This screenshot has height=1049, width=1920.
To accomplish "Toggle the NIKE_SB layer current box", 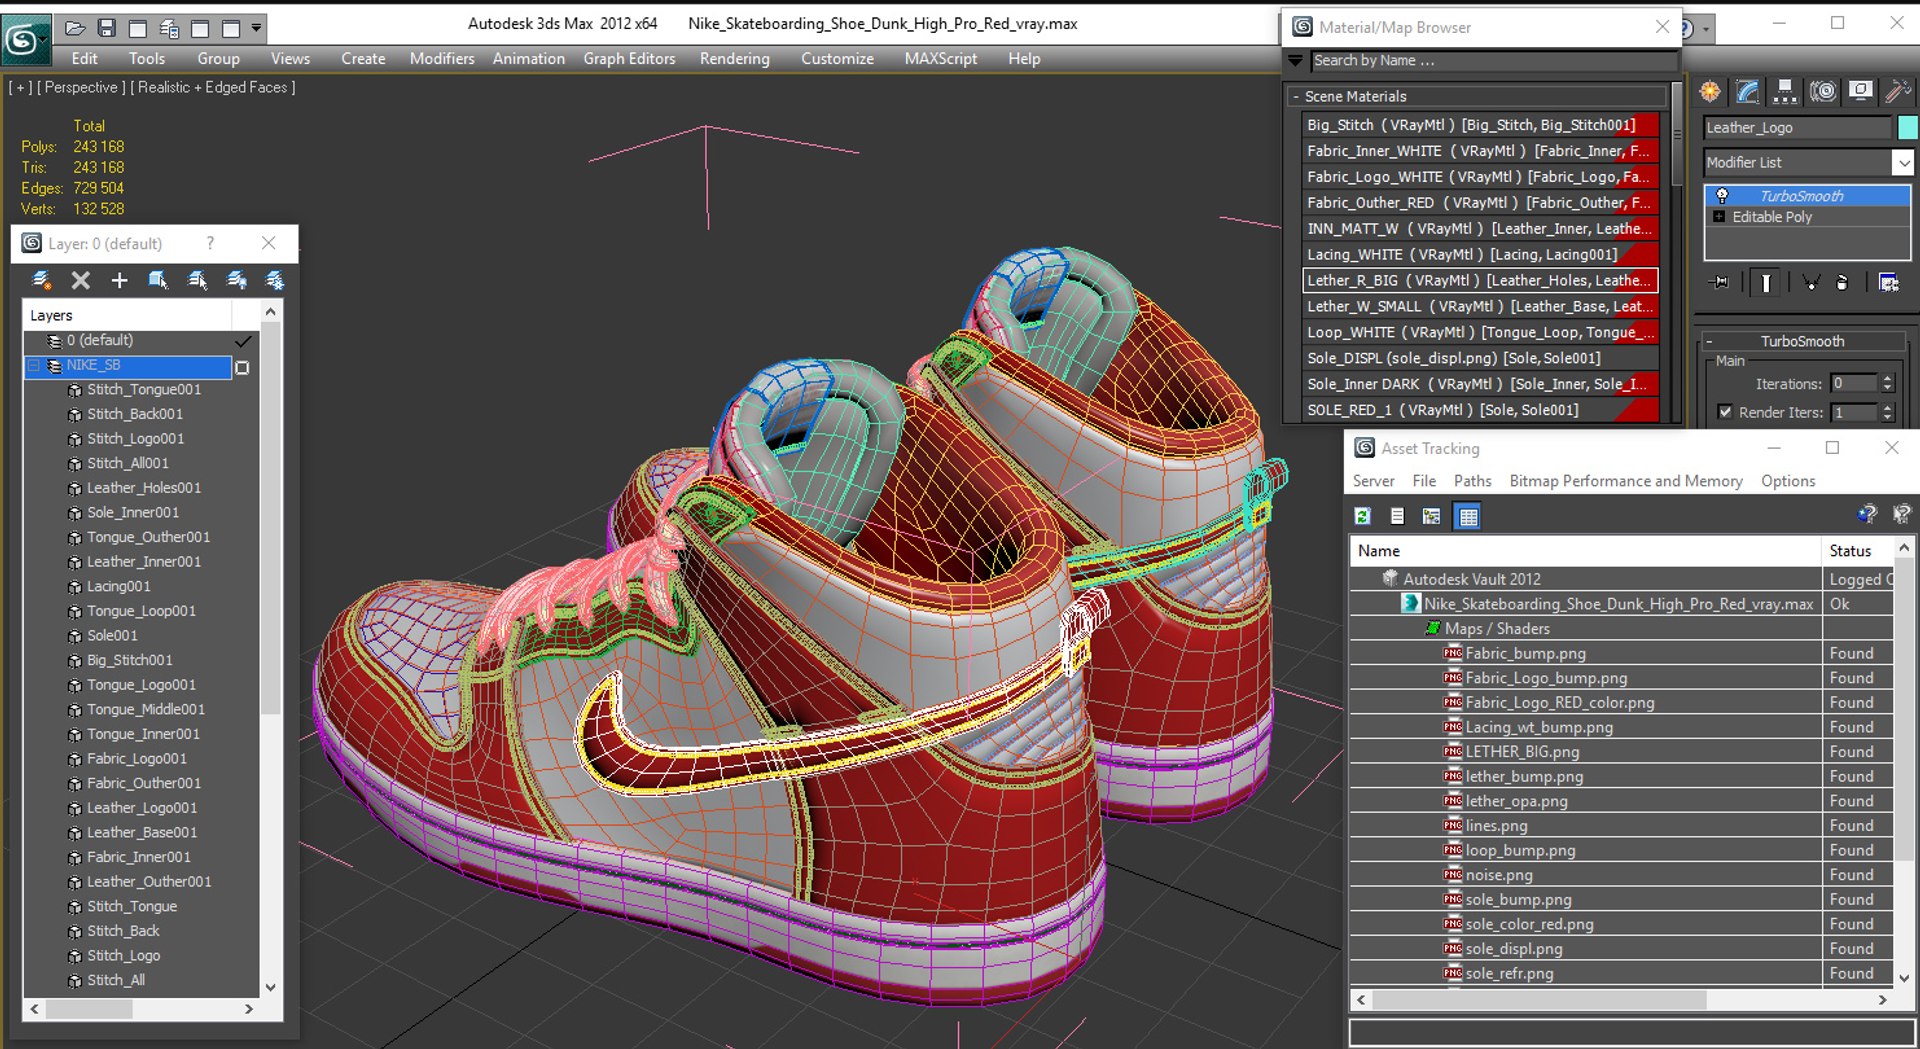I will pos(242,367).
